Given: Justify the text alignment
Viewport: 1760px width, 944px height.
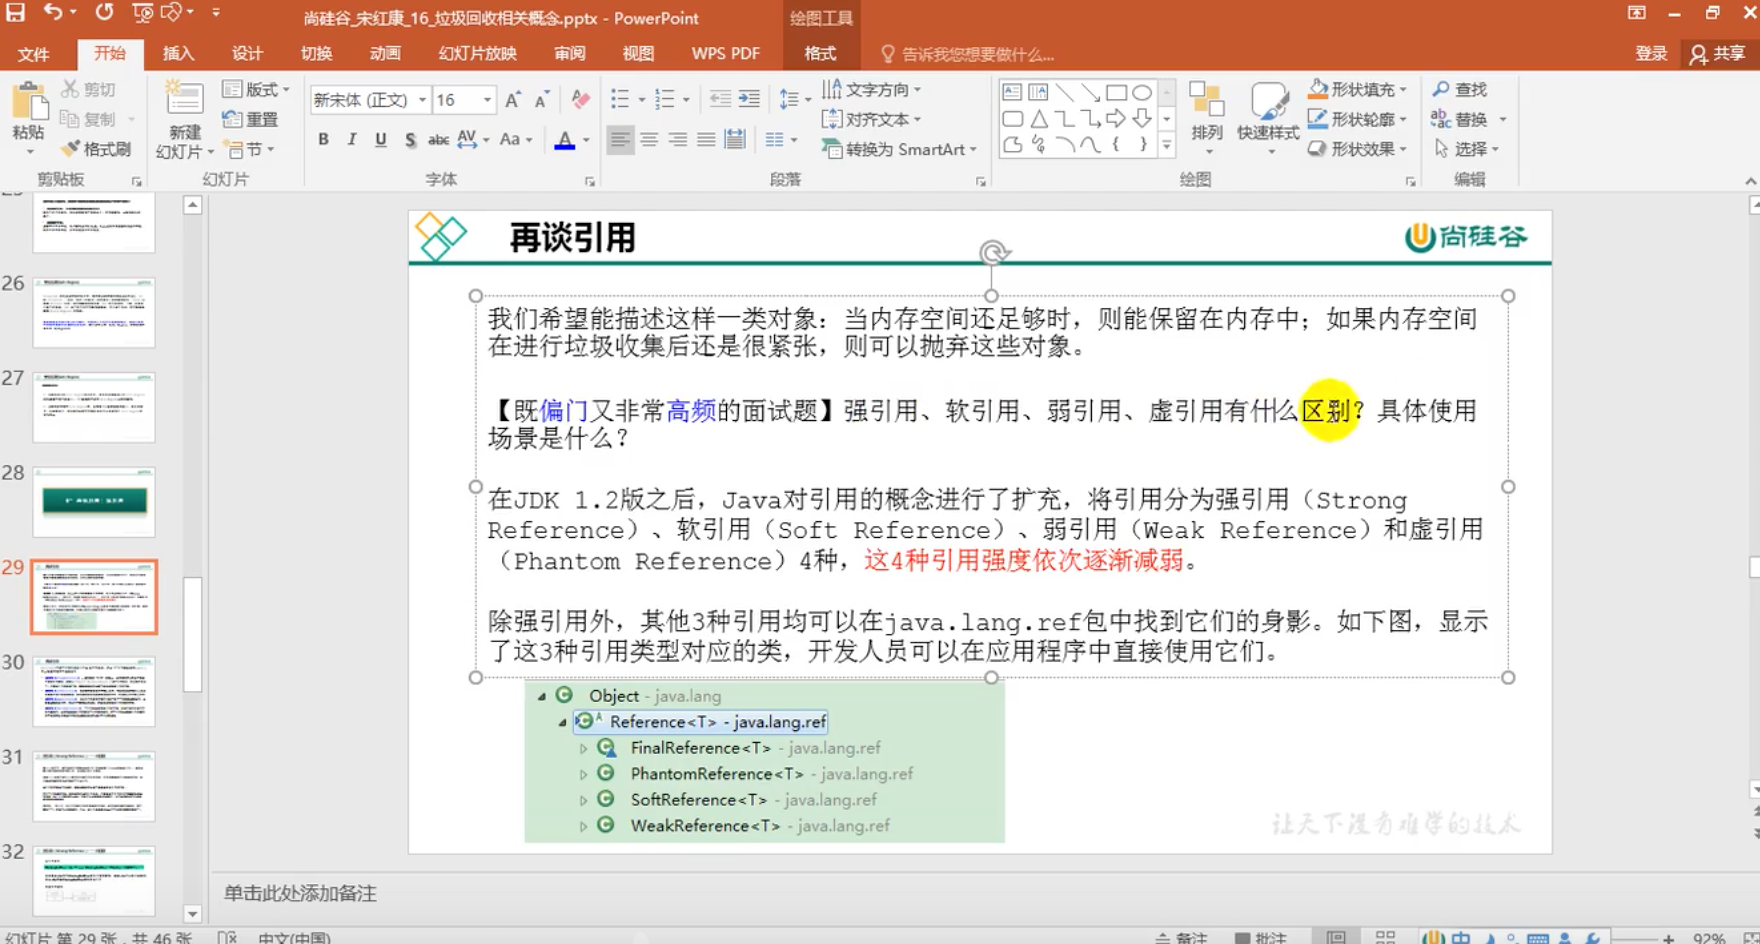Looking at the screenshot, I should click(706, 140).
